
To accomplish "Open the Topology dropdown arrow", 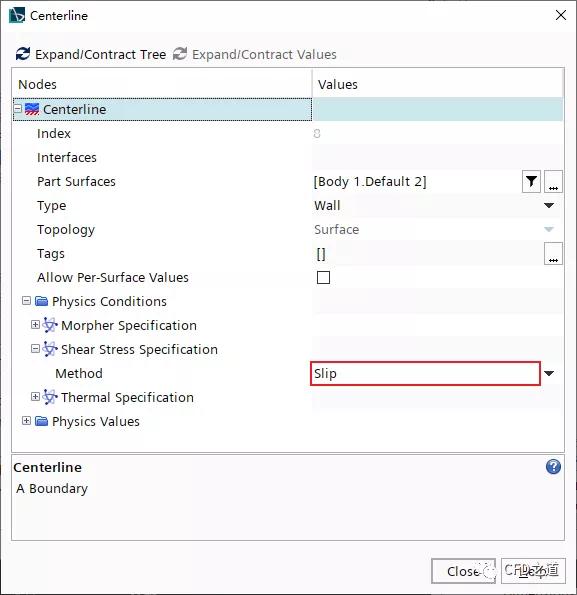I will click(549, 230).
